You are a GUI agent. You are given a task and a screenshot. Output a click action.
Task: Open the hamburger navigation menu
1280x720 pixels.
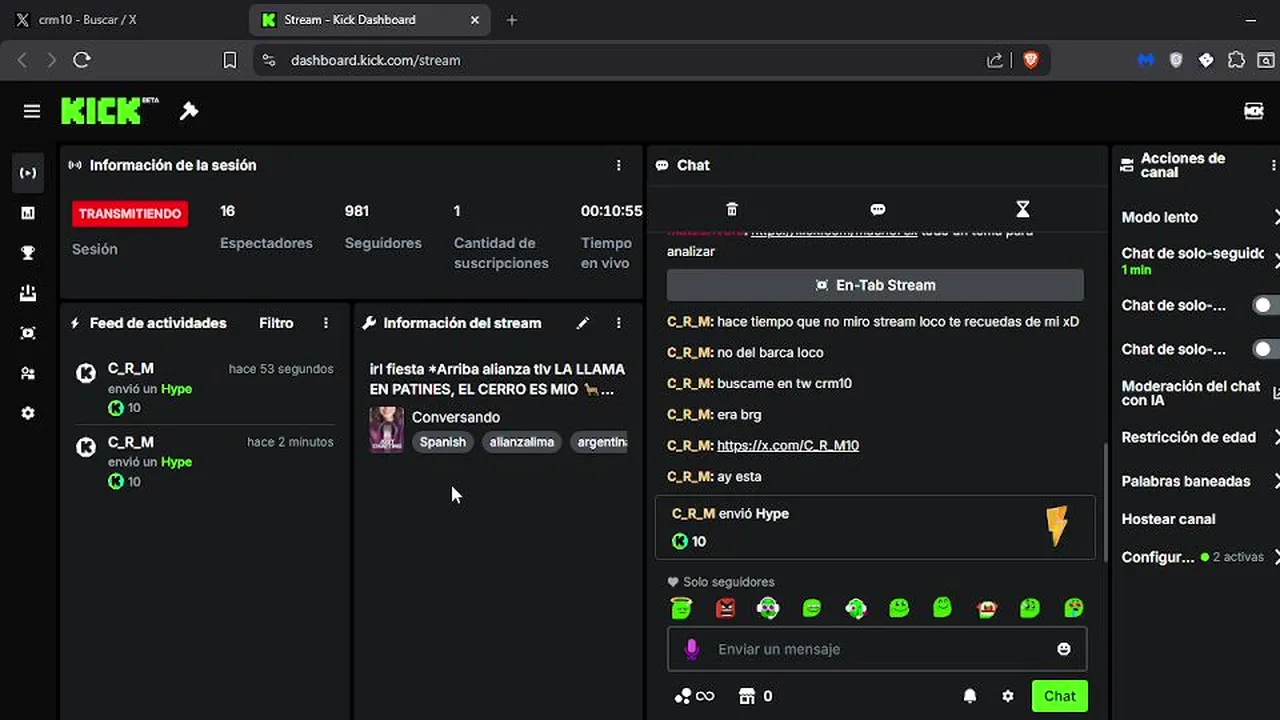(x=32, y=111)
